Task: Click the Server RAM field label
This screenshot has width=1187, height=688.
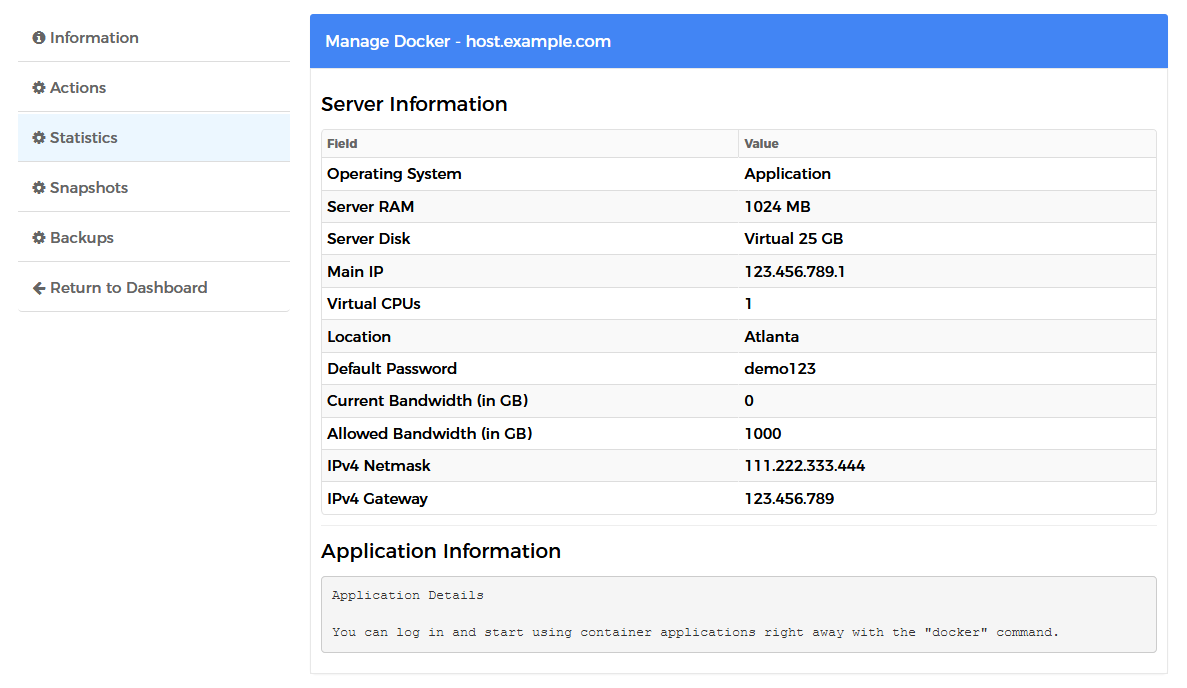Action: click(370, 207)
